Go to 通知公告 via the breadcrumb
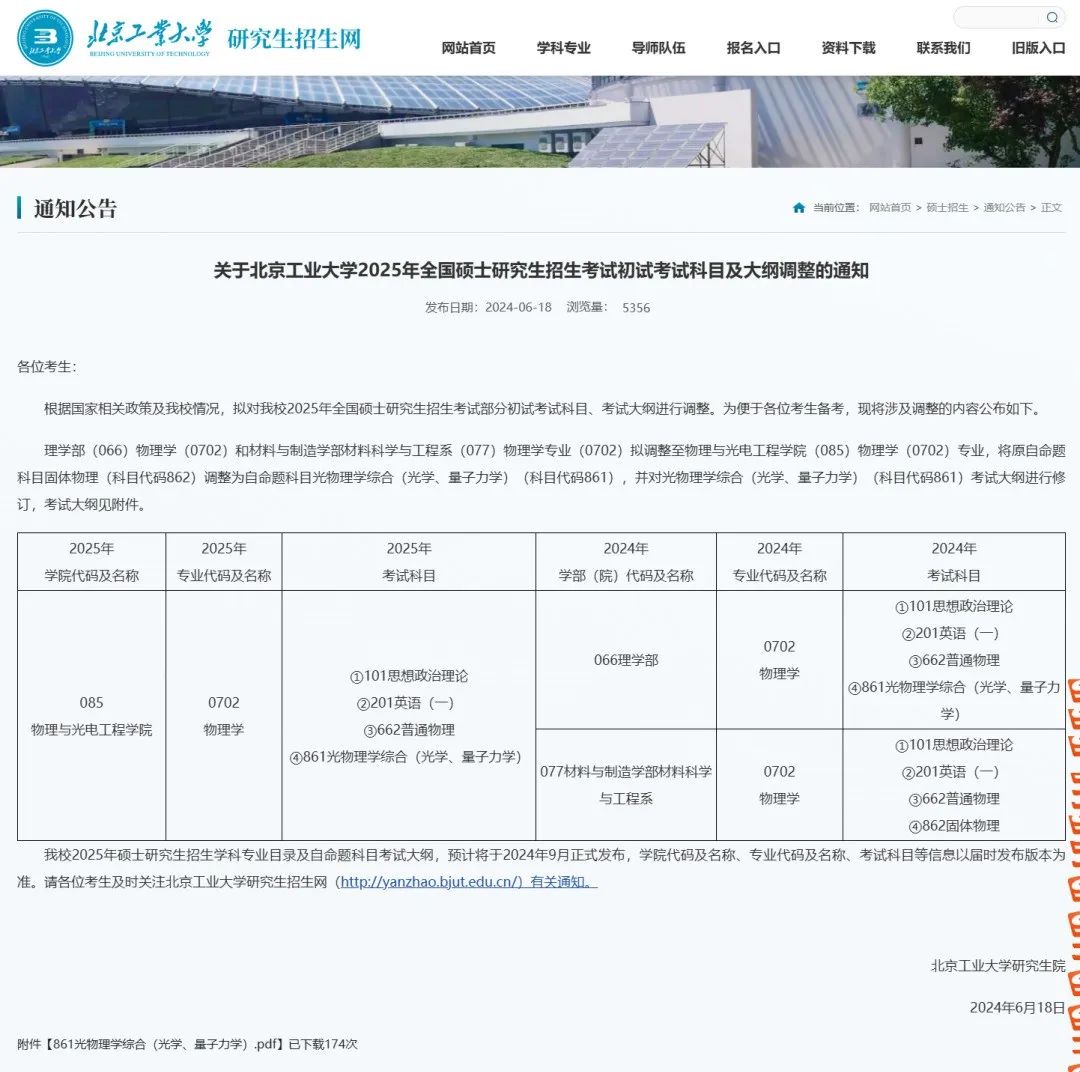Image resolution: width=1080 pixels, height=1072 pixels. [x=1004, y=208]
